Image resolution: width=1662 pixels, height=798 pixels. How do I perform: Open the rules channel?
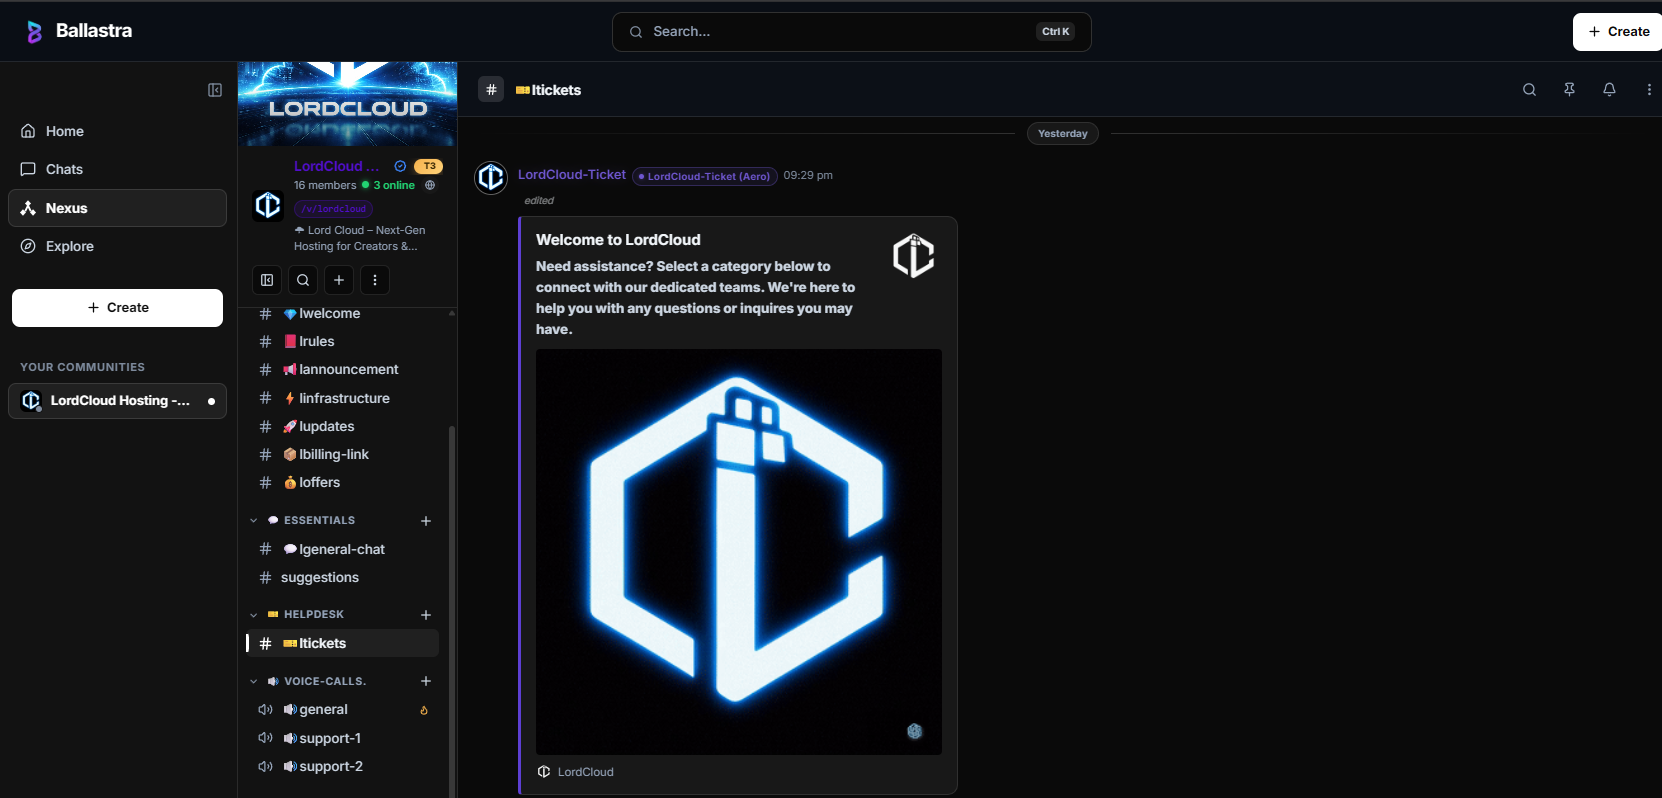tap(342, 342)
